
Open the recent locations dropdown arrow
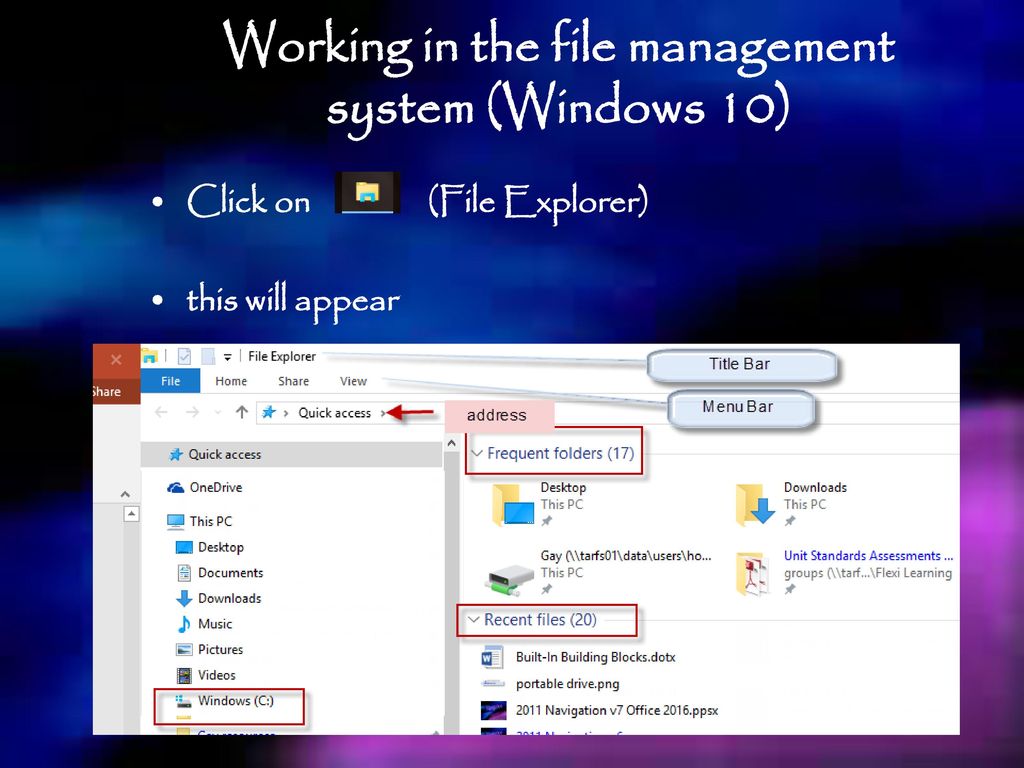tap(218, 413)
